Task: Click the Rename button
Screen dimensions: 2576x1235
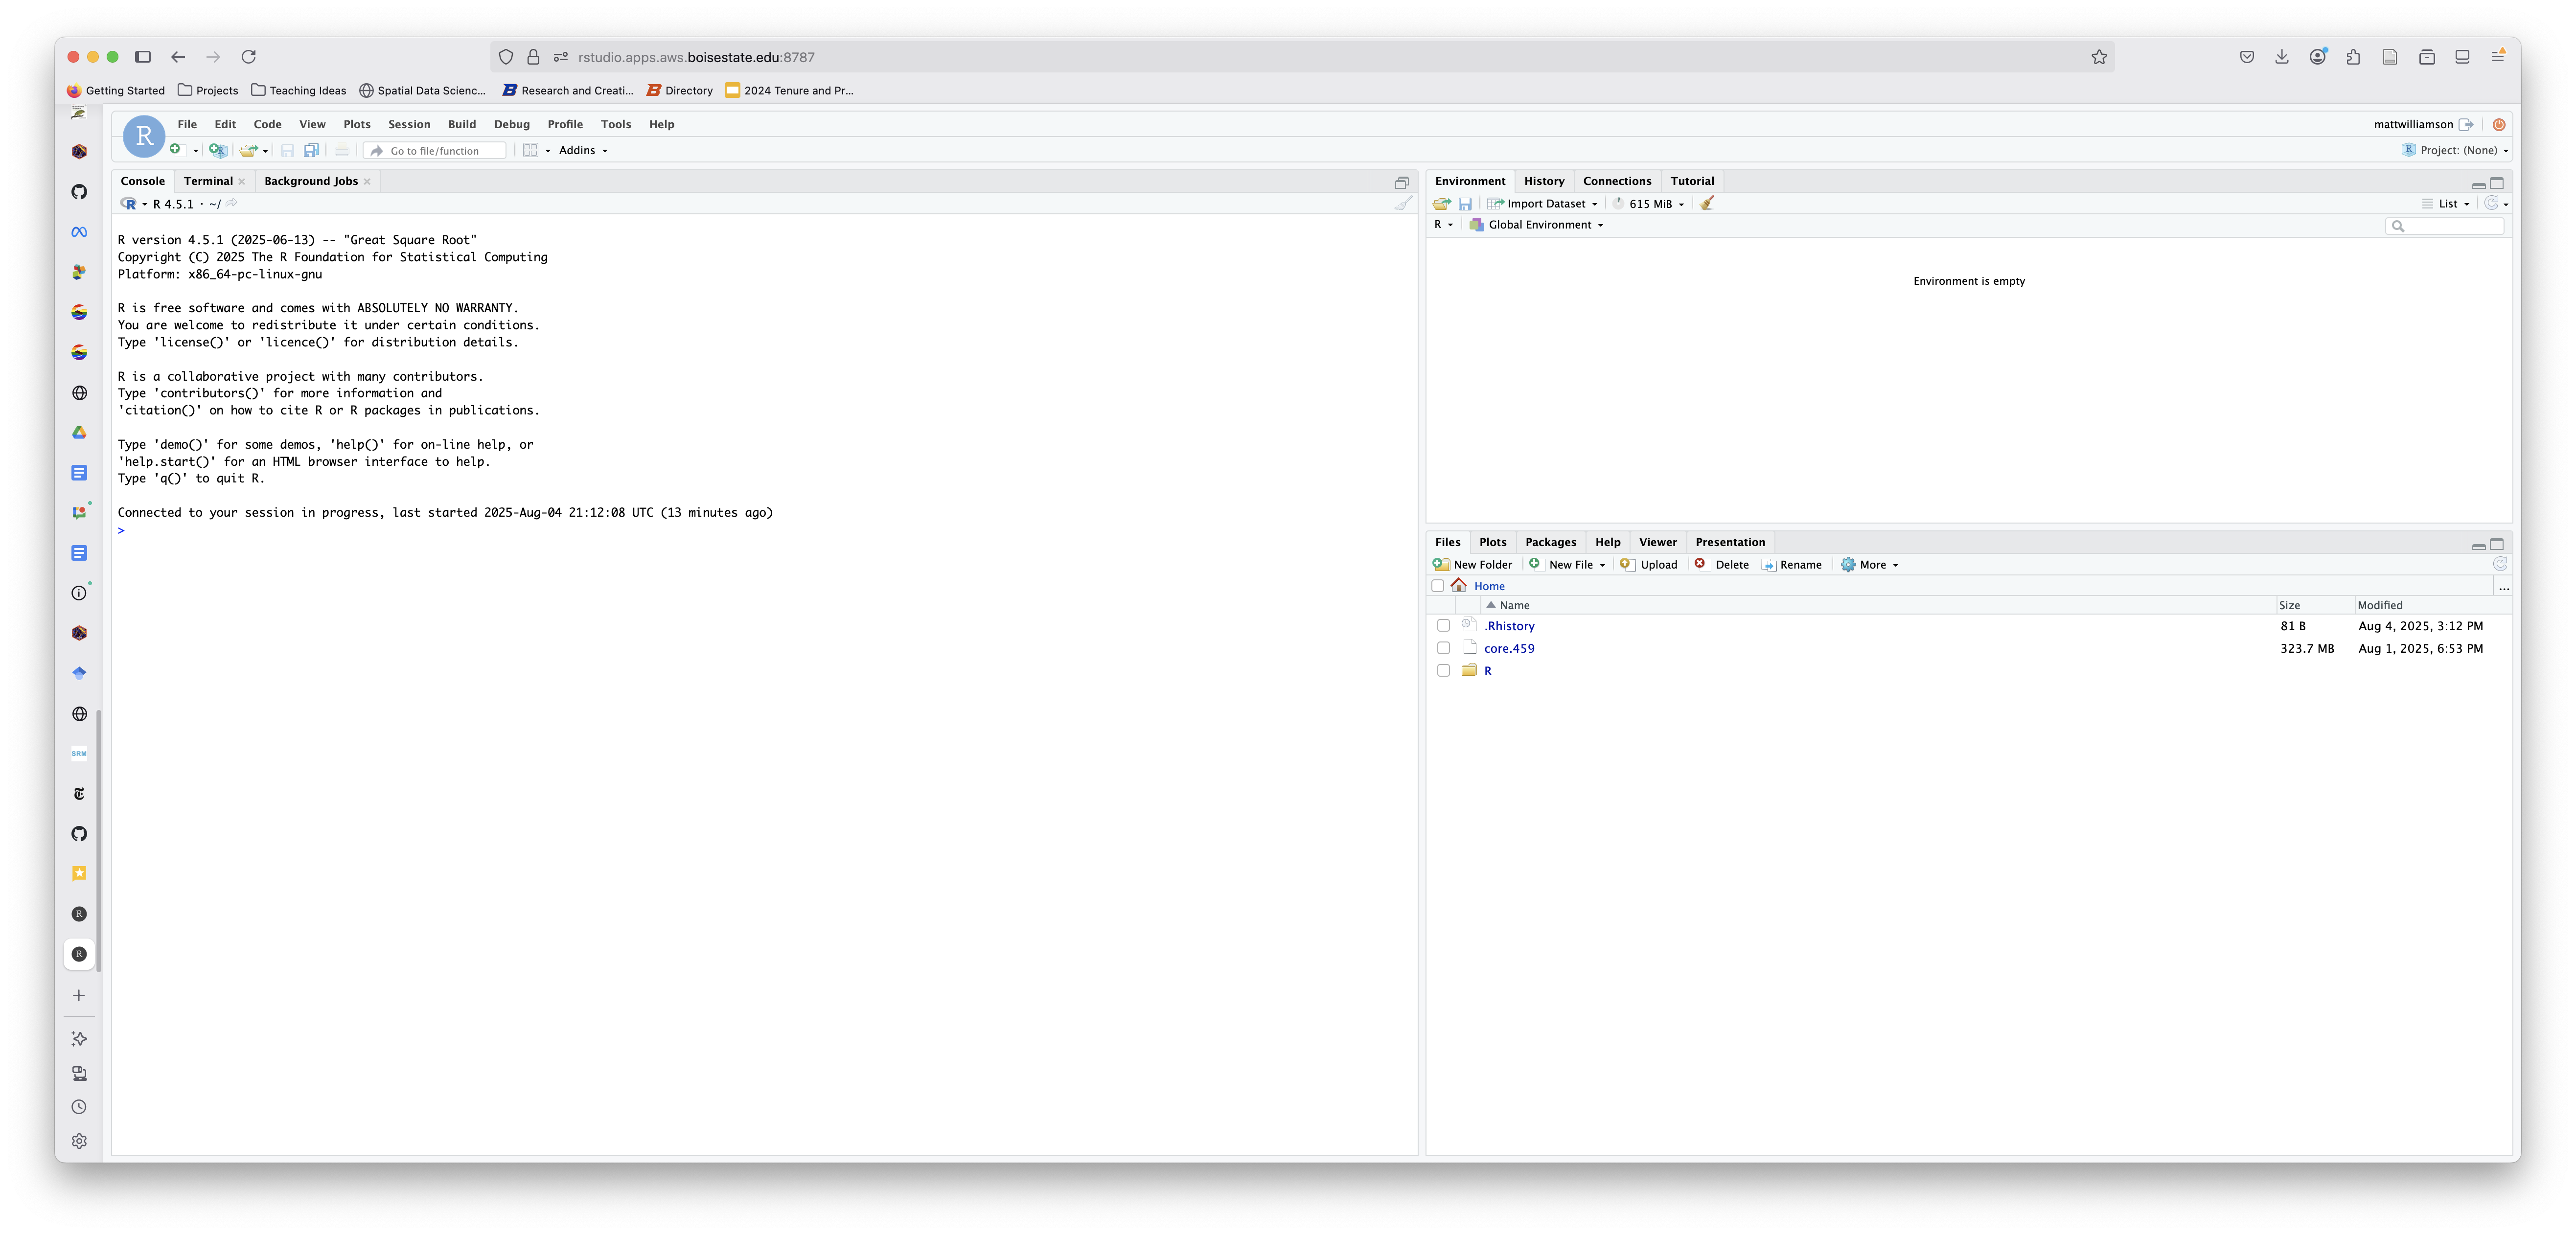Action: (x=1791, y=564)
